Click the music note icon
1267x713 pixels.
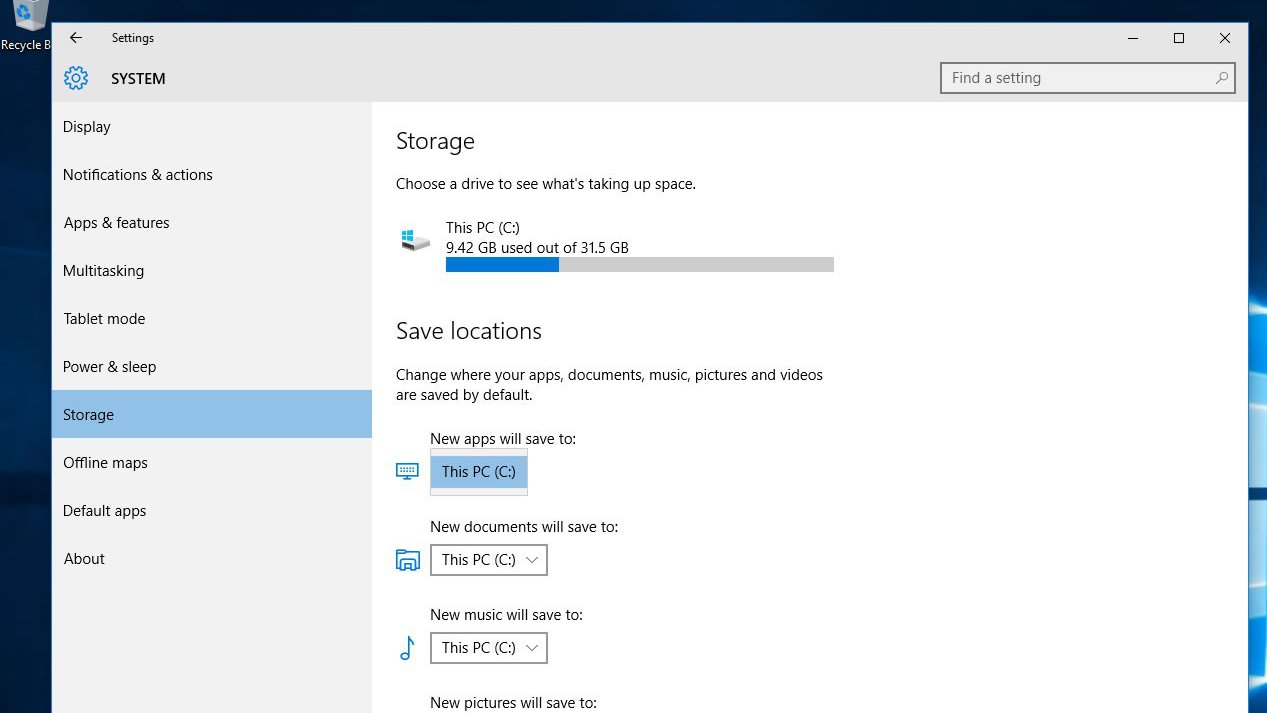coord(407,648)
